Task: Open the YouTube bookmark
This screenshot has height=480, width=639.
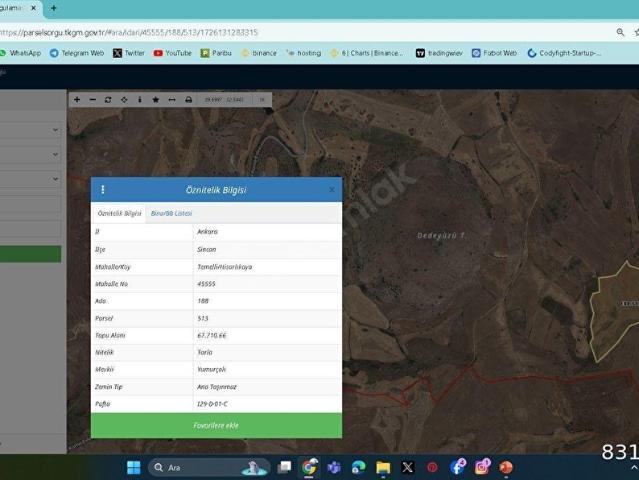Action: (172, 53)
